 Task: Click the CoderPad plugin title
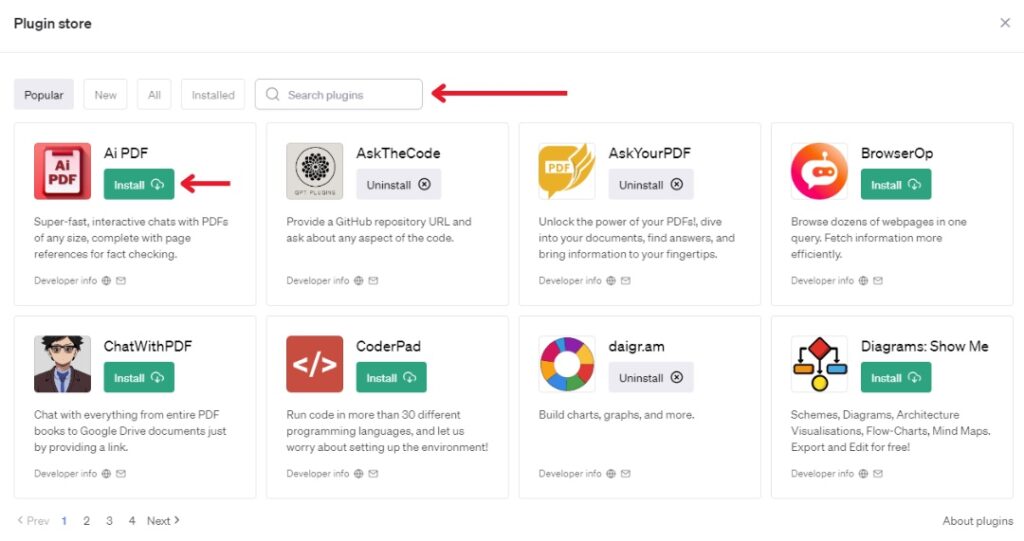[389, 346]
